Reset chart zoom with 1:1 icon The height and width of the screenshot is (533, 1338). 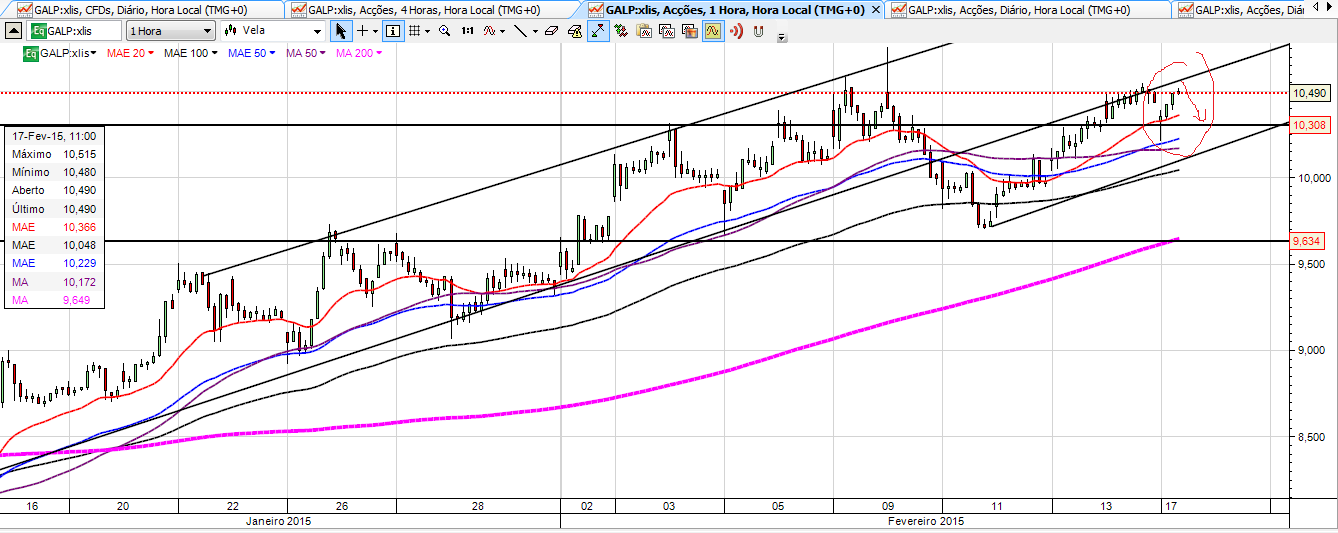click(x=467, y=31)
